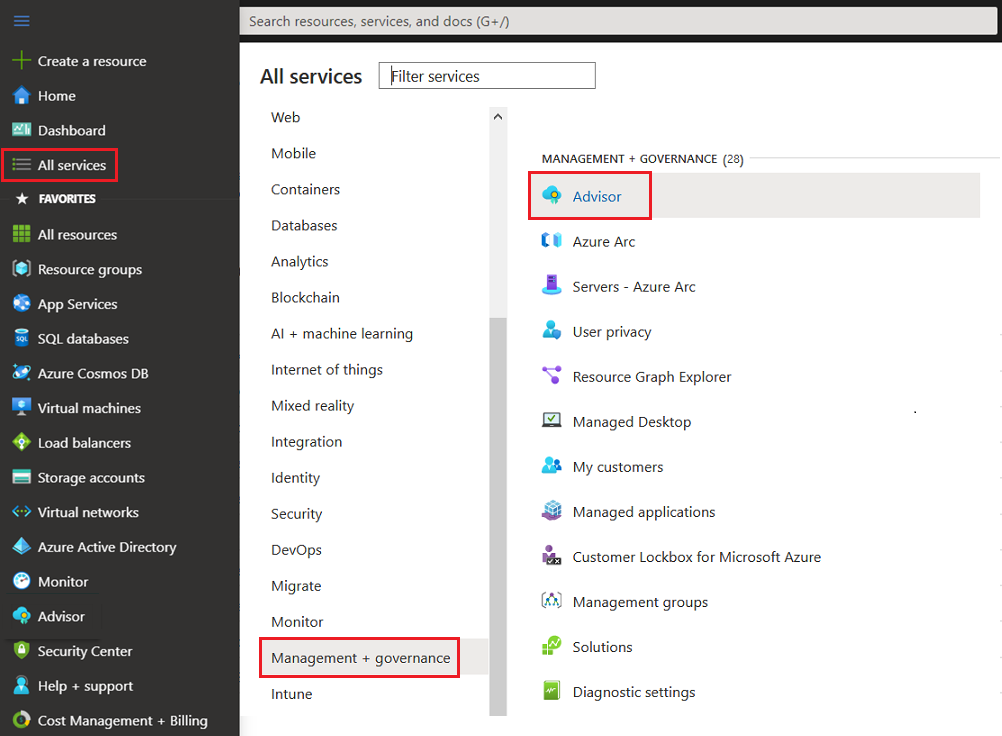Select the Web category
This screenshot has height=736, width=1002.
[x=285, y=118]
